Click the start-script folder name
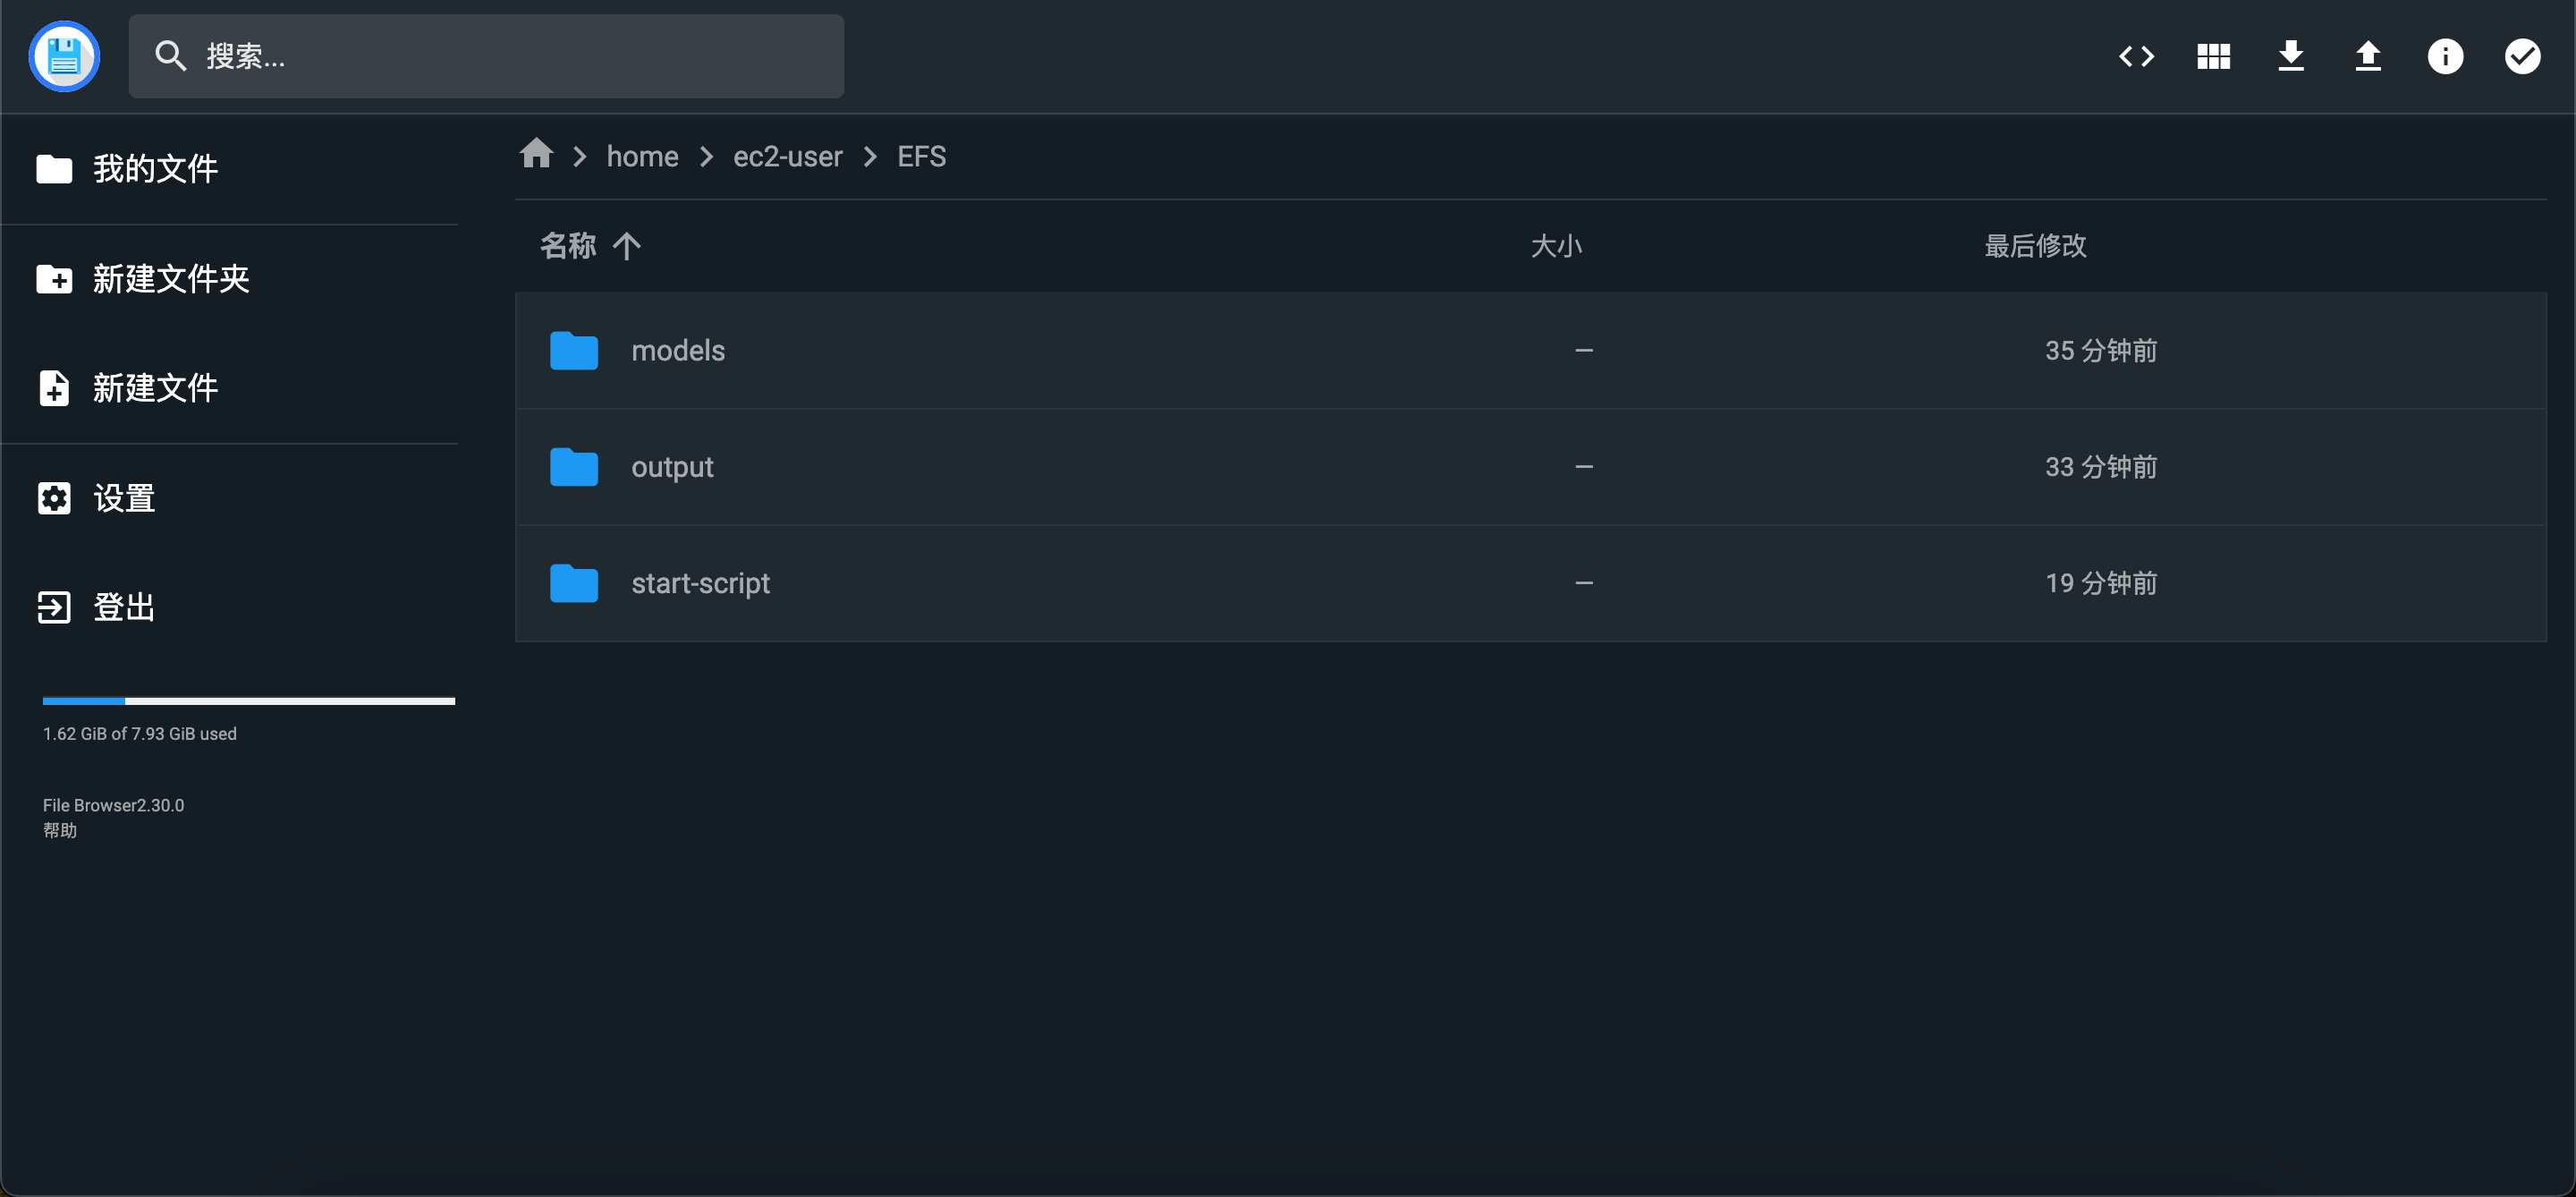This screenshot has height=1197, width=2576. [x=700, y=583]
